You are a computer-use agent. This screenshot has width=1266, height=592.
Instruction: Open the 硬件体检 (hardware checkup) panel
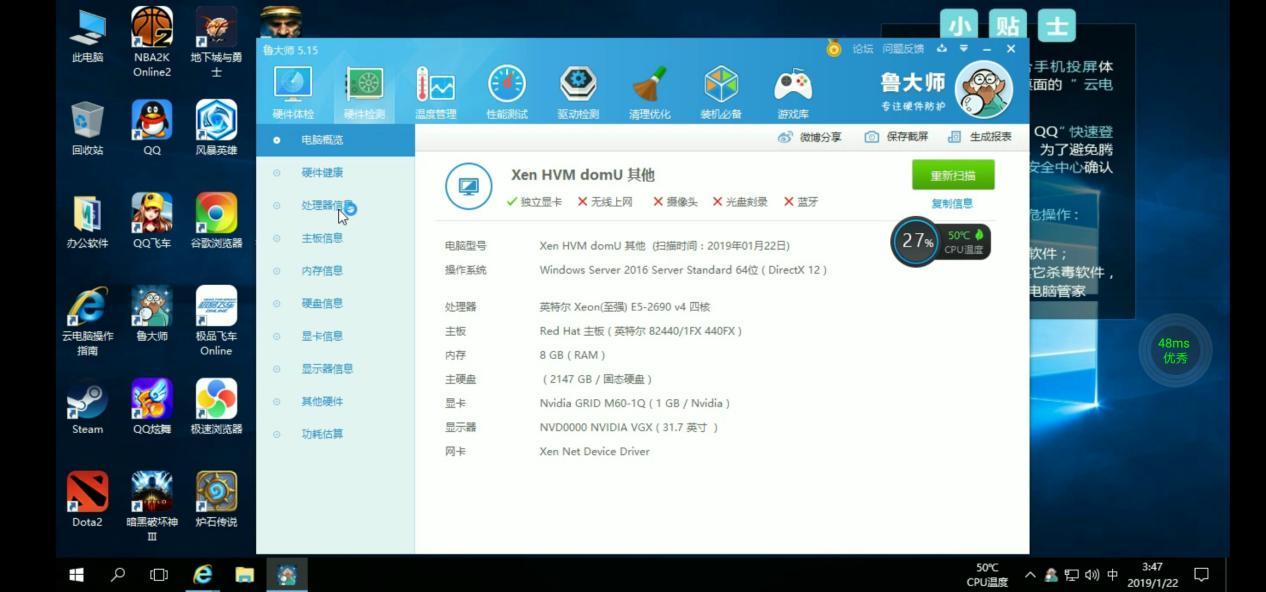[291, 90]
